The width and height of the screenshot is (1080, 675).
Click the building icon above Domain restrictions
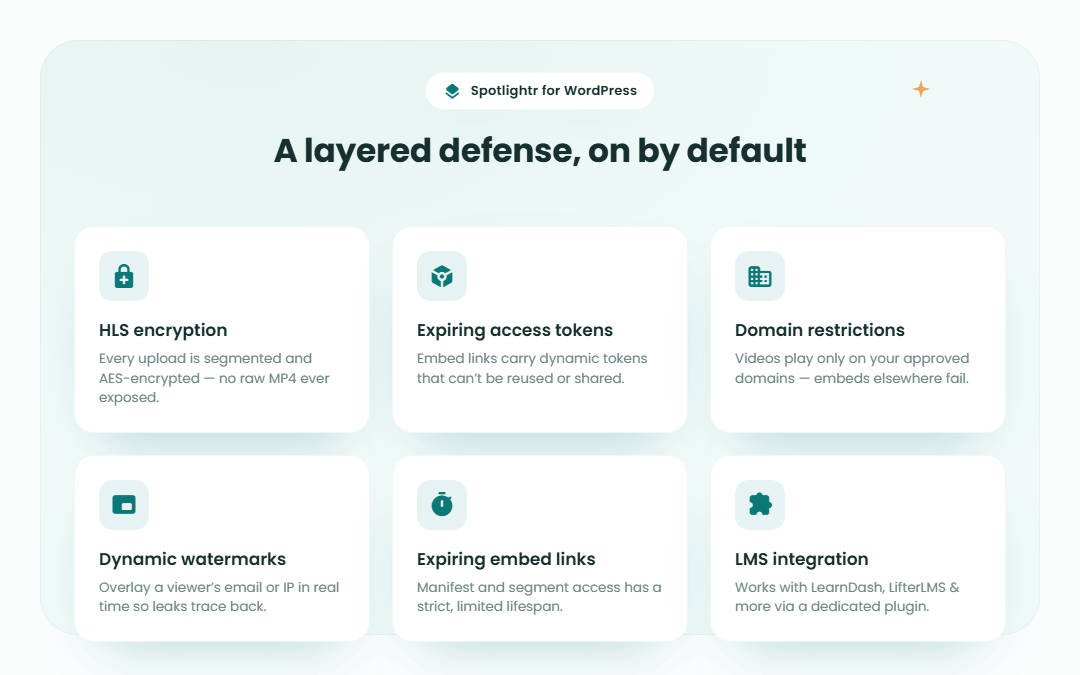coord(760,276)
